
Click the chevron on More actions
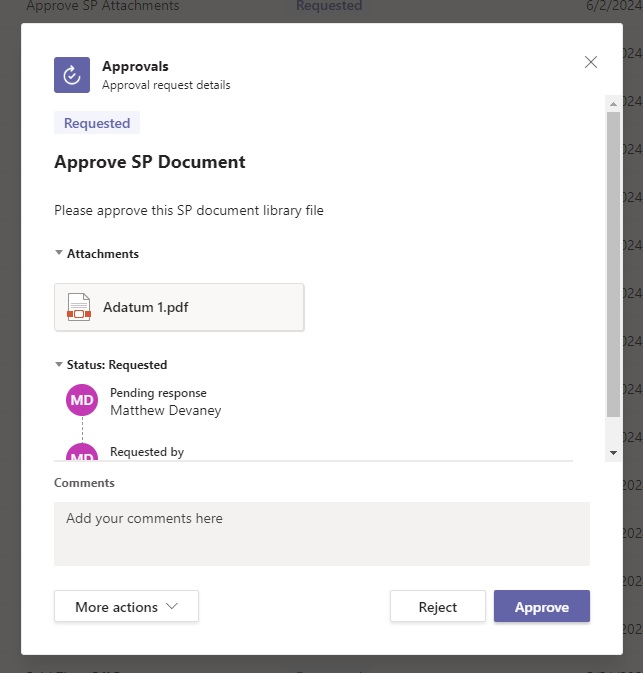pyautogui.click(x=172, y=606)
